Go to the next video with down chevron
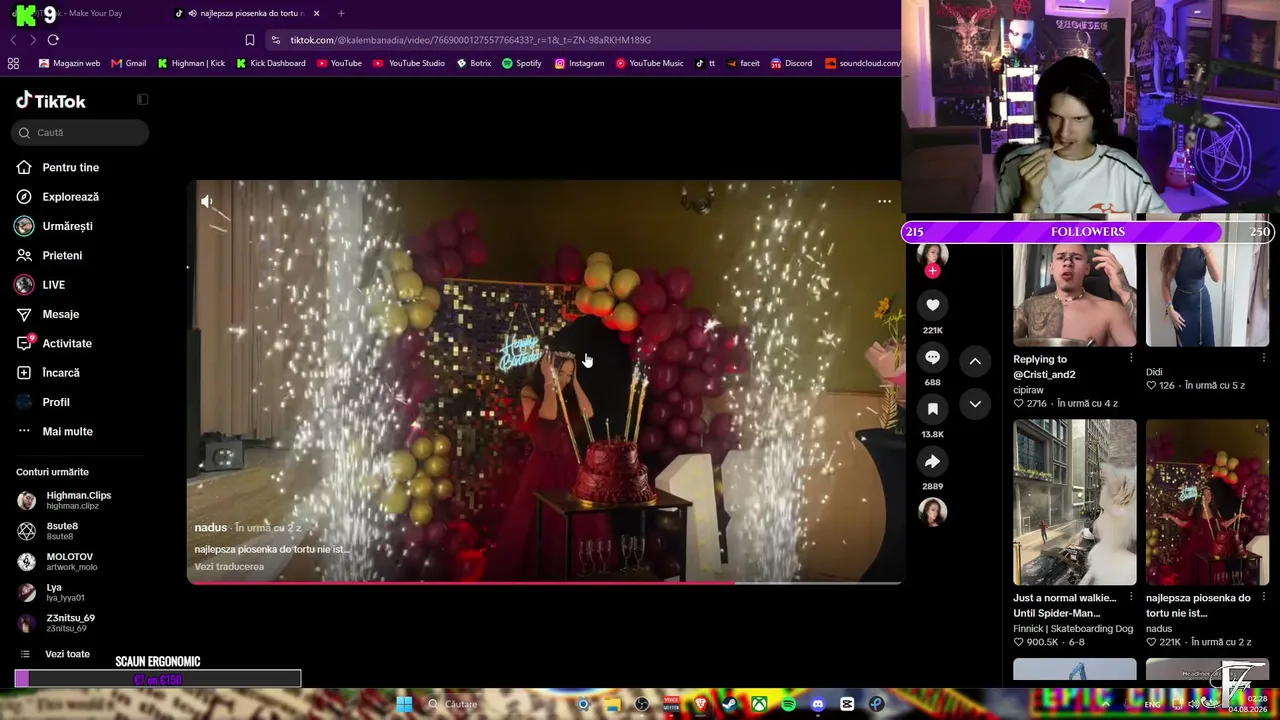The width and height of the screenshot is (1280, 720). click(975, 404)
